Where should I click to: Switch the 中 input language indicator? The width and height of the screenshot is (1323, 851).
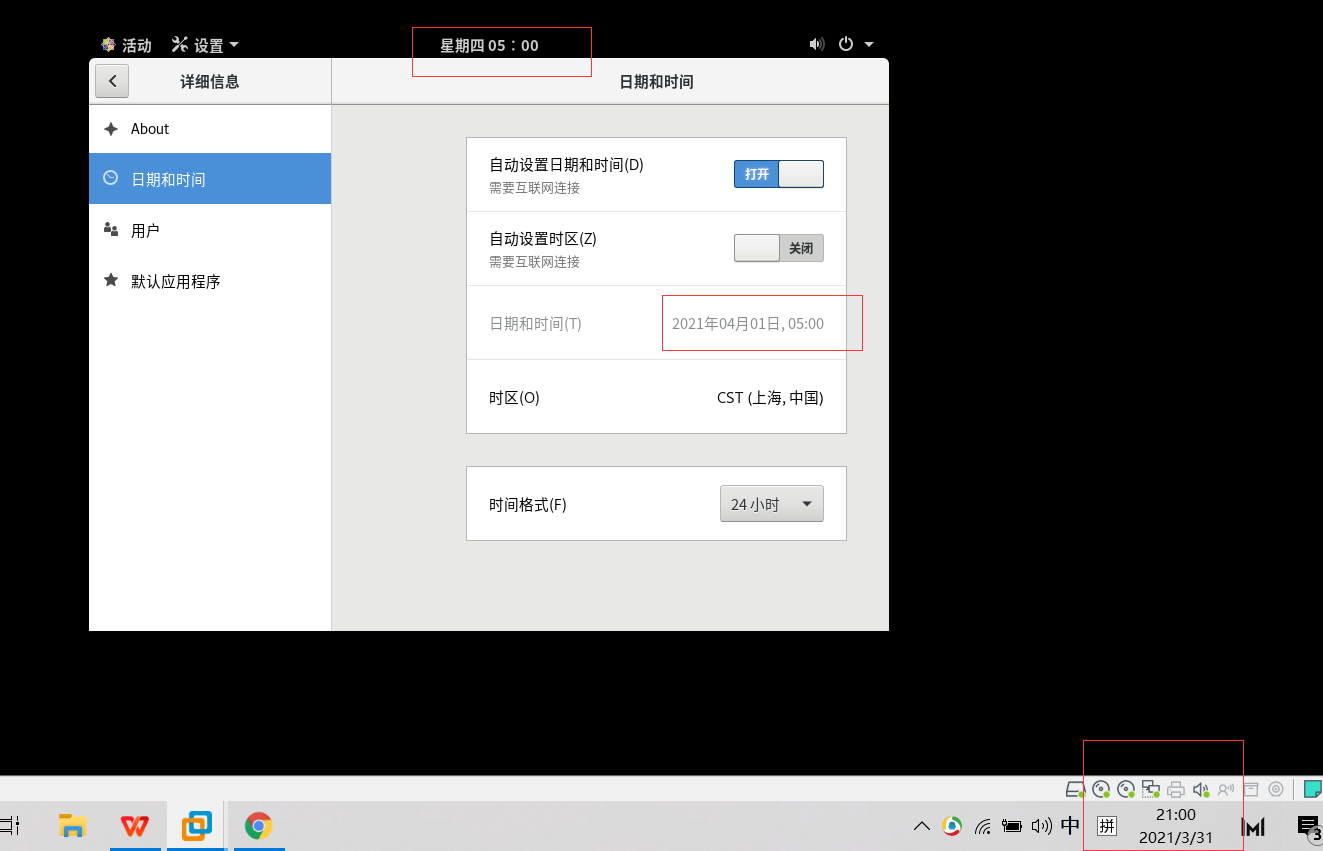[1070, 826]
